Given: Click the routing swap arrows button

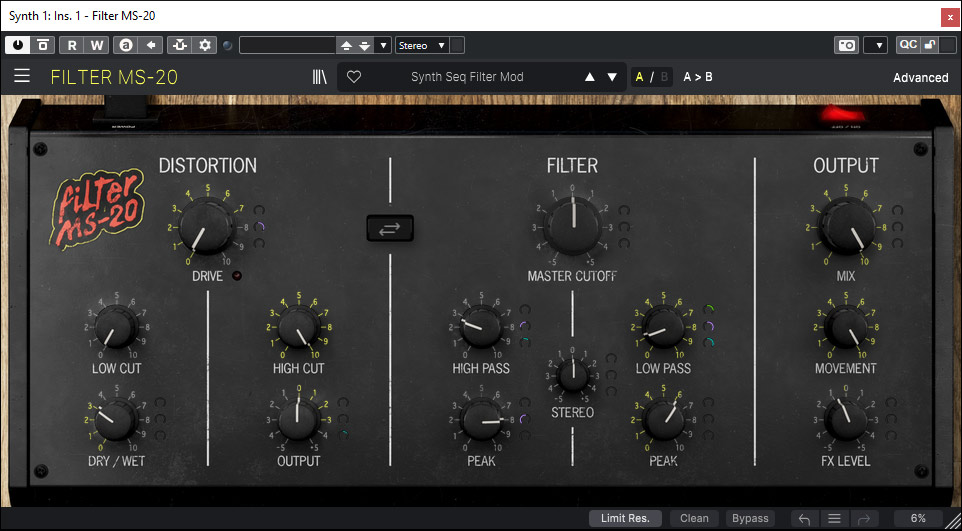Looking at the screenshot, I should click(x=389, y=229).
